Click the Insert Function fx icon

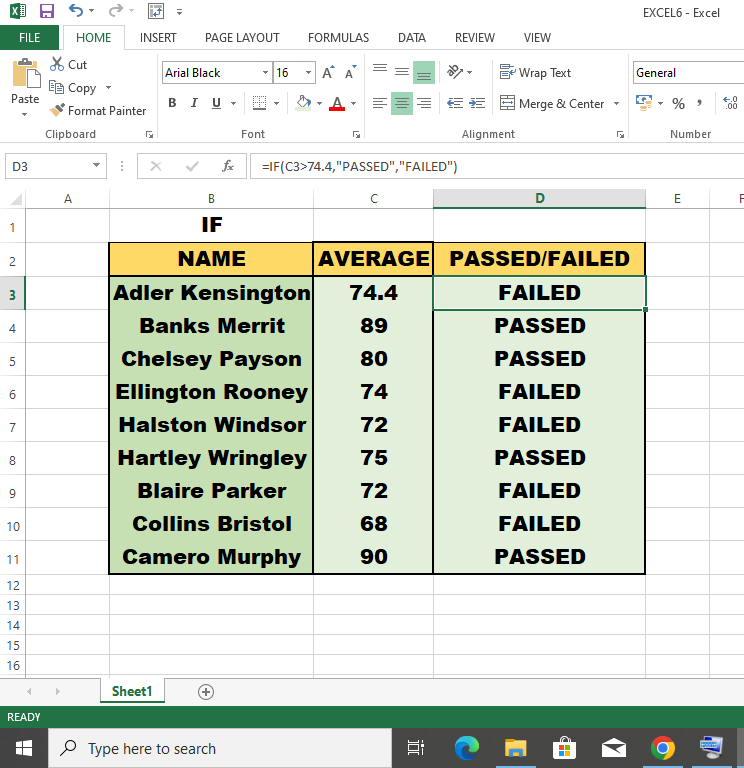228,166
